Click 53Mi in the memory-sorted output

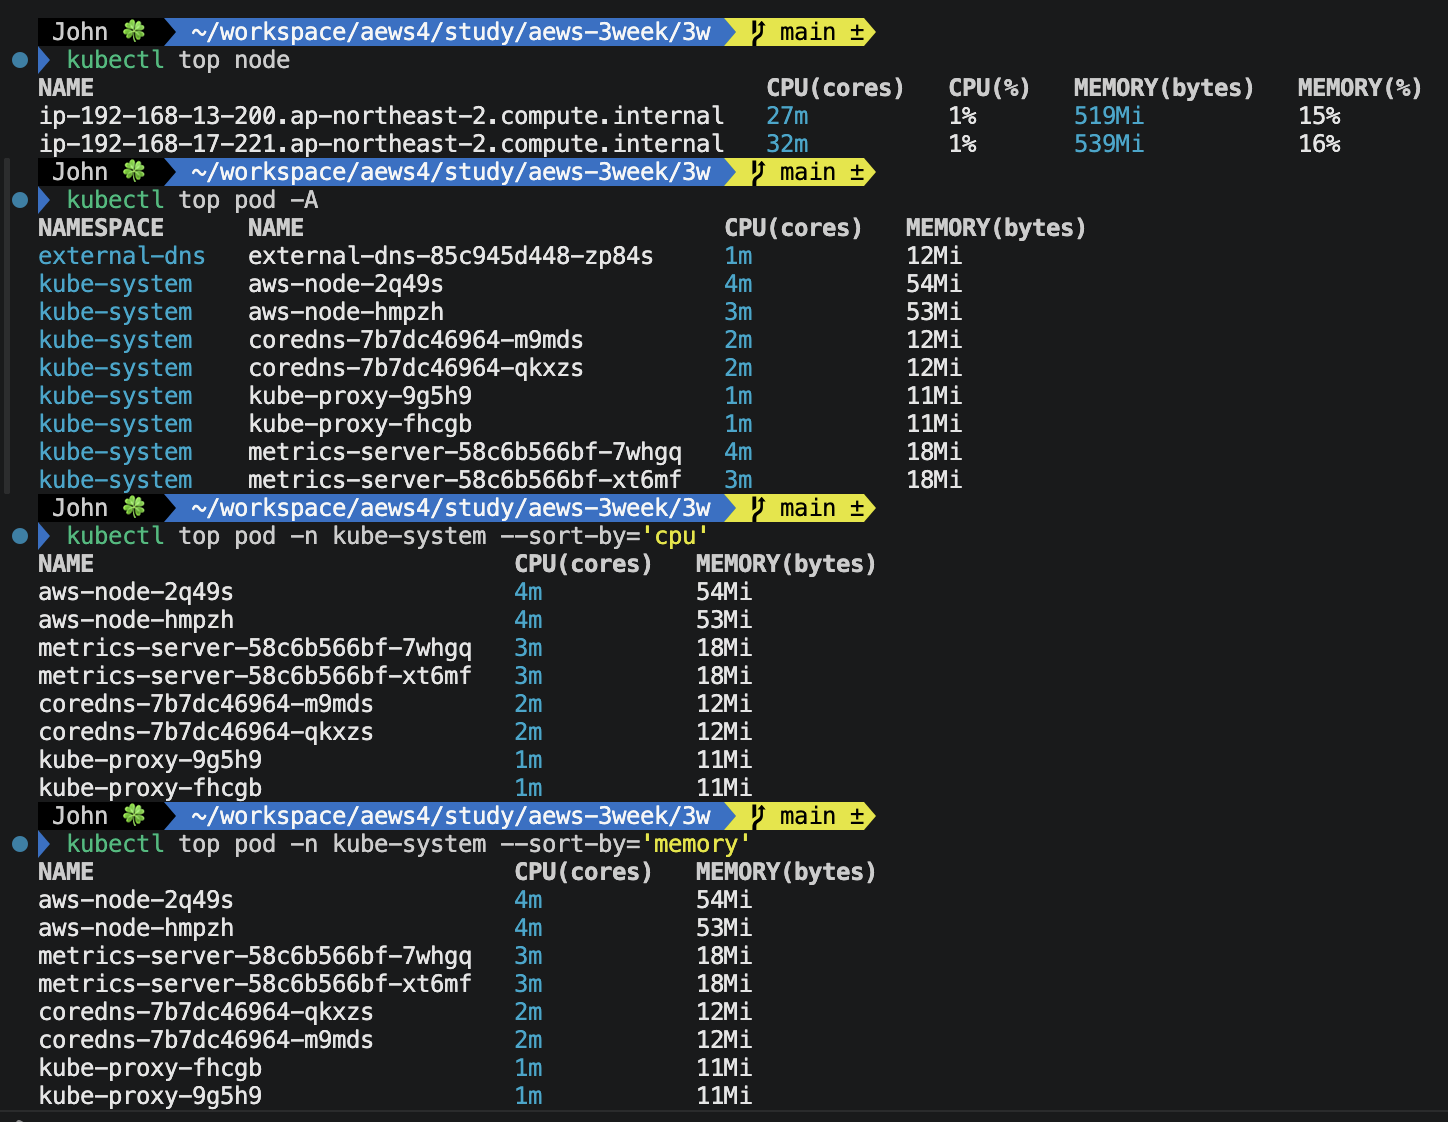724,928
